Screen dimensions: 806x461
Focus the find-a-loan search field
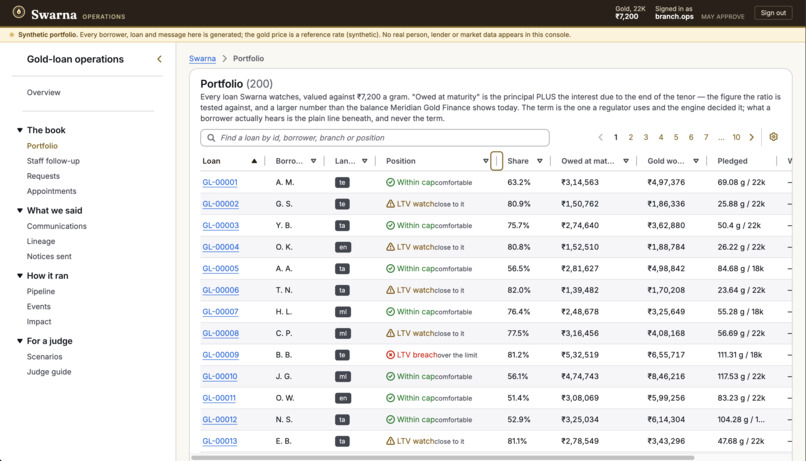tap(375, 138)
